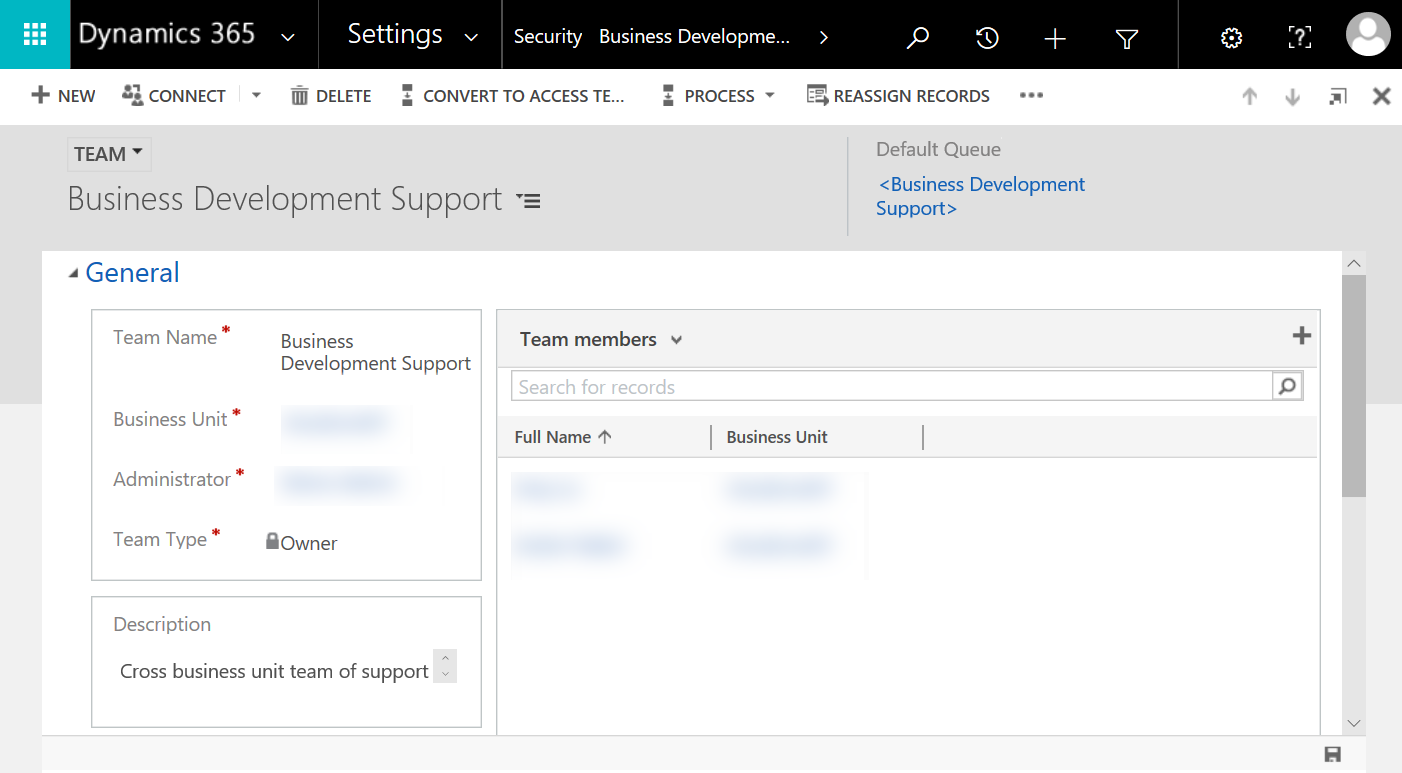Collapse the General section

pos(73,273)
